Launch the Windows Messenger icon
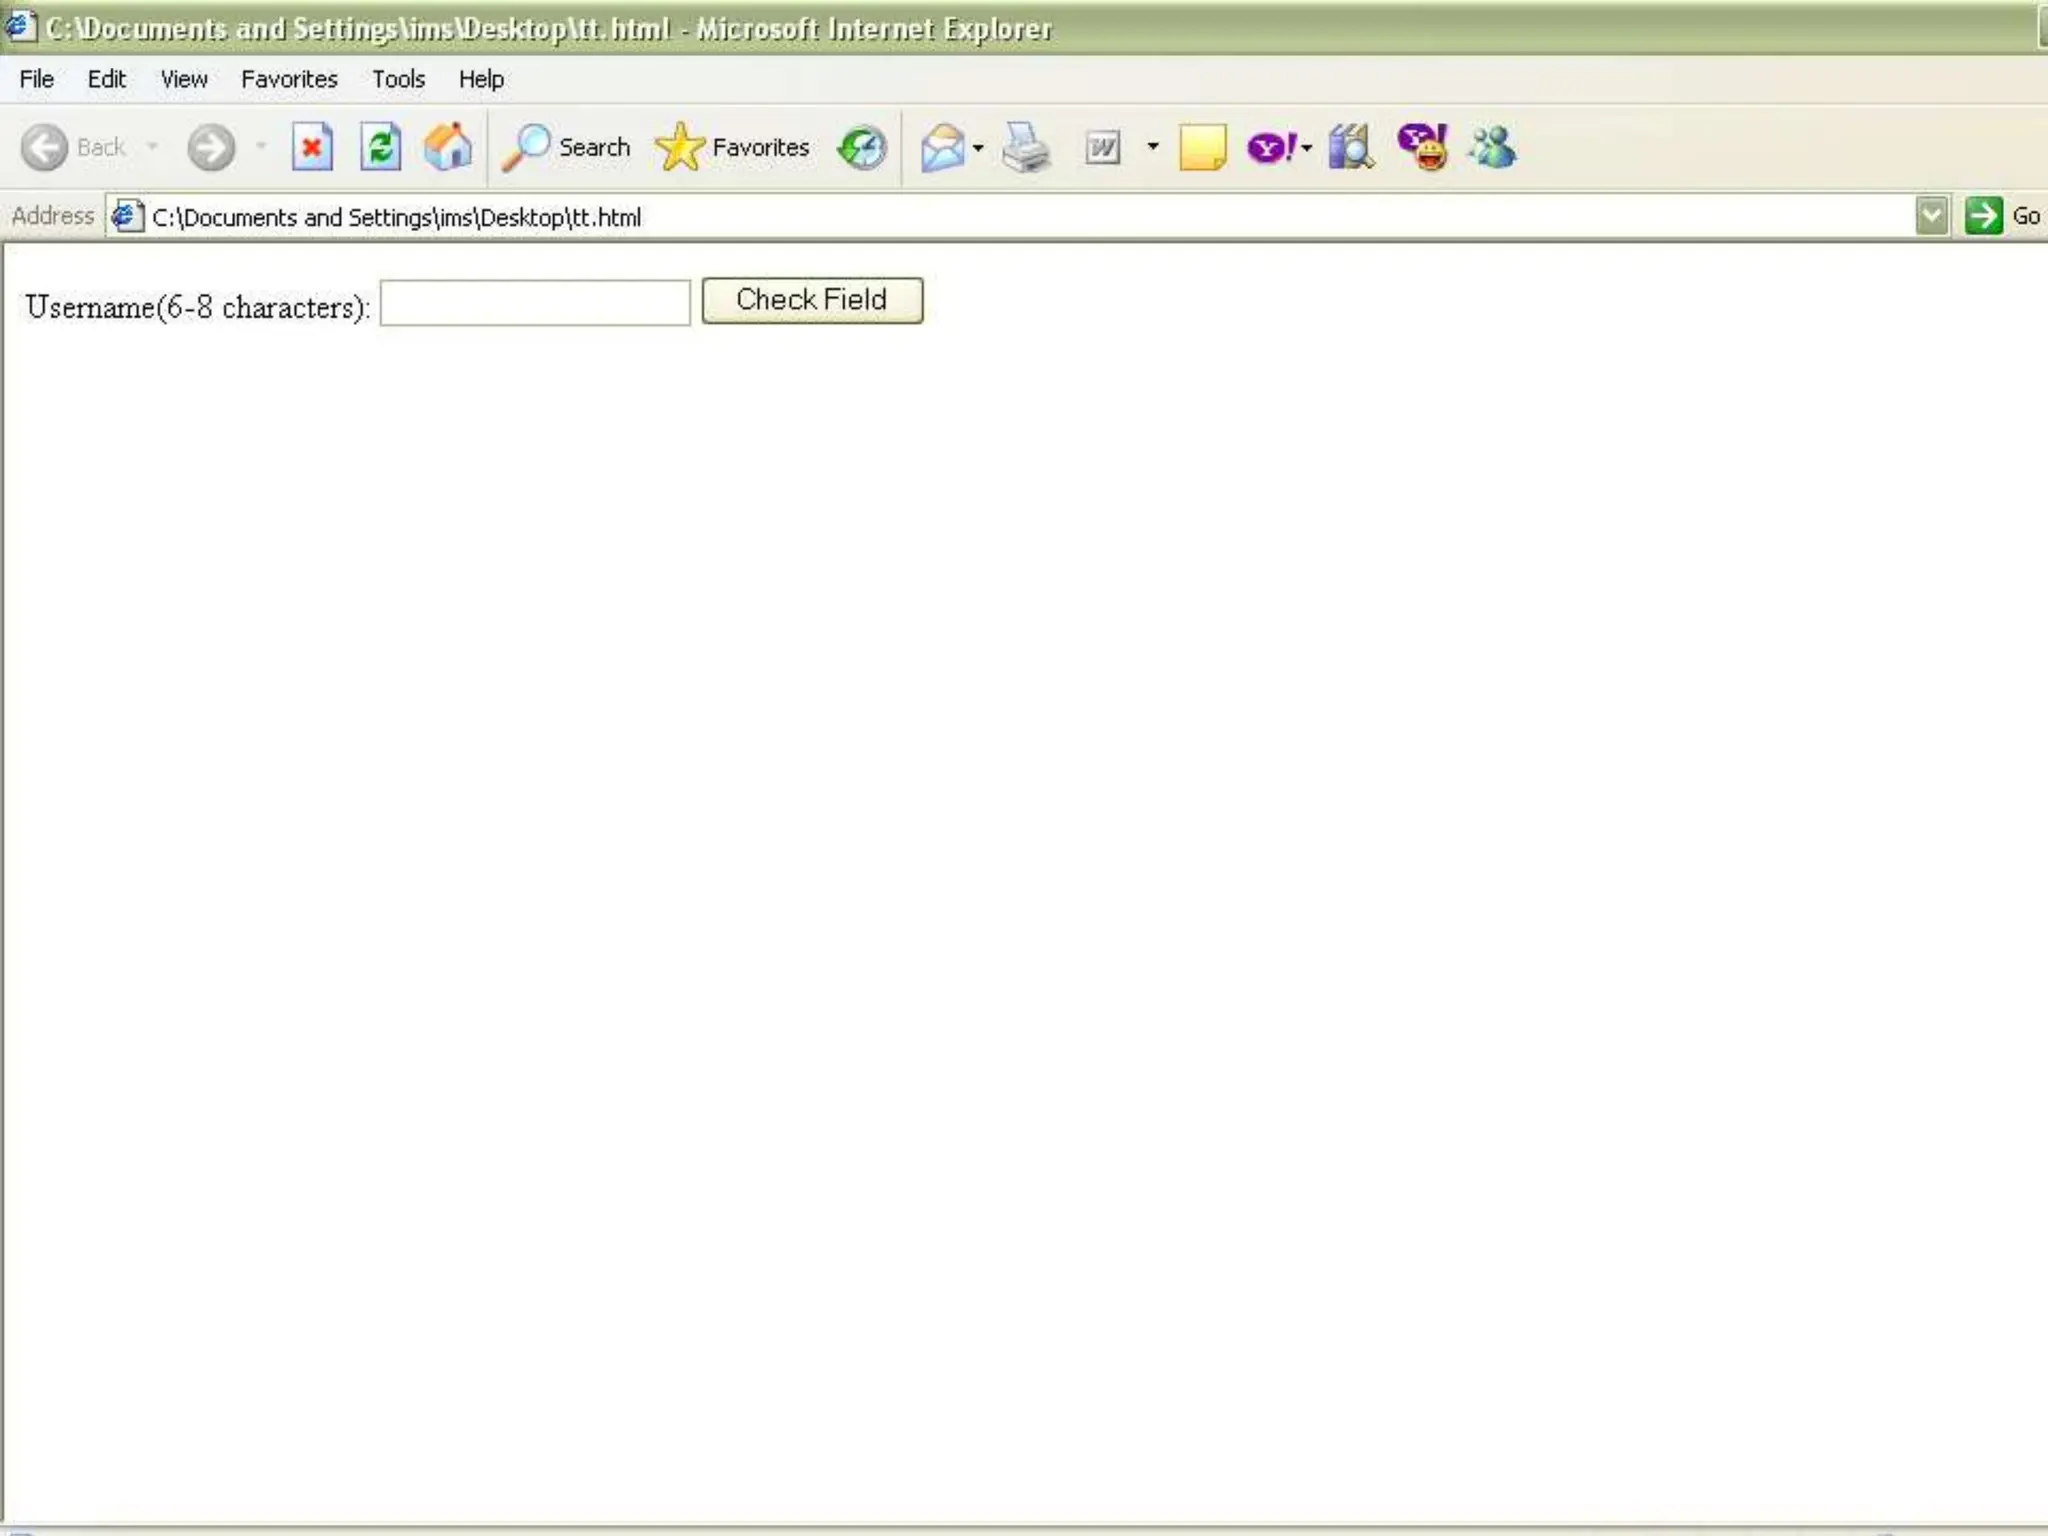 [1492, 148]
